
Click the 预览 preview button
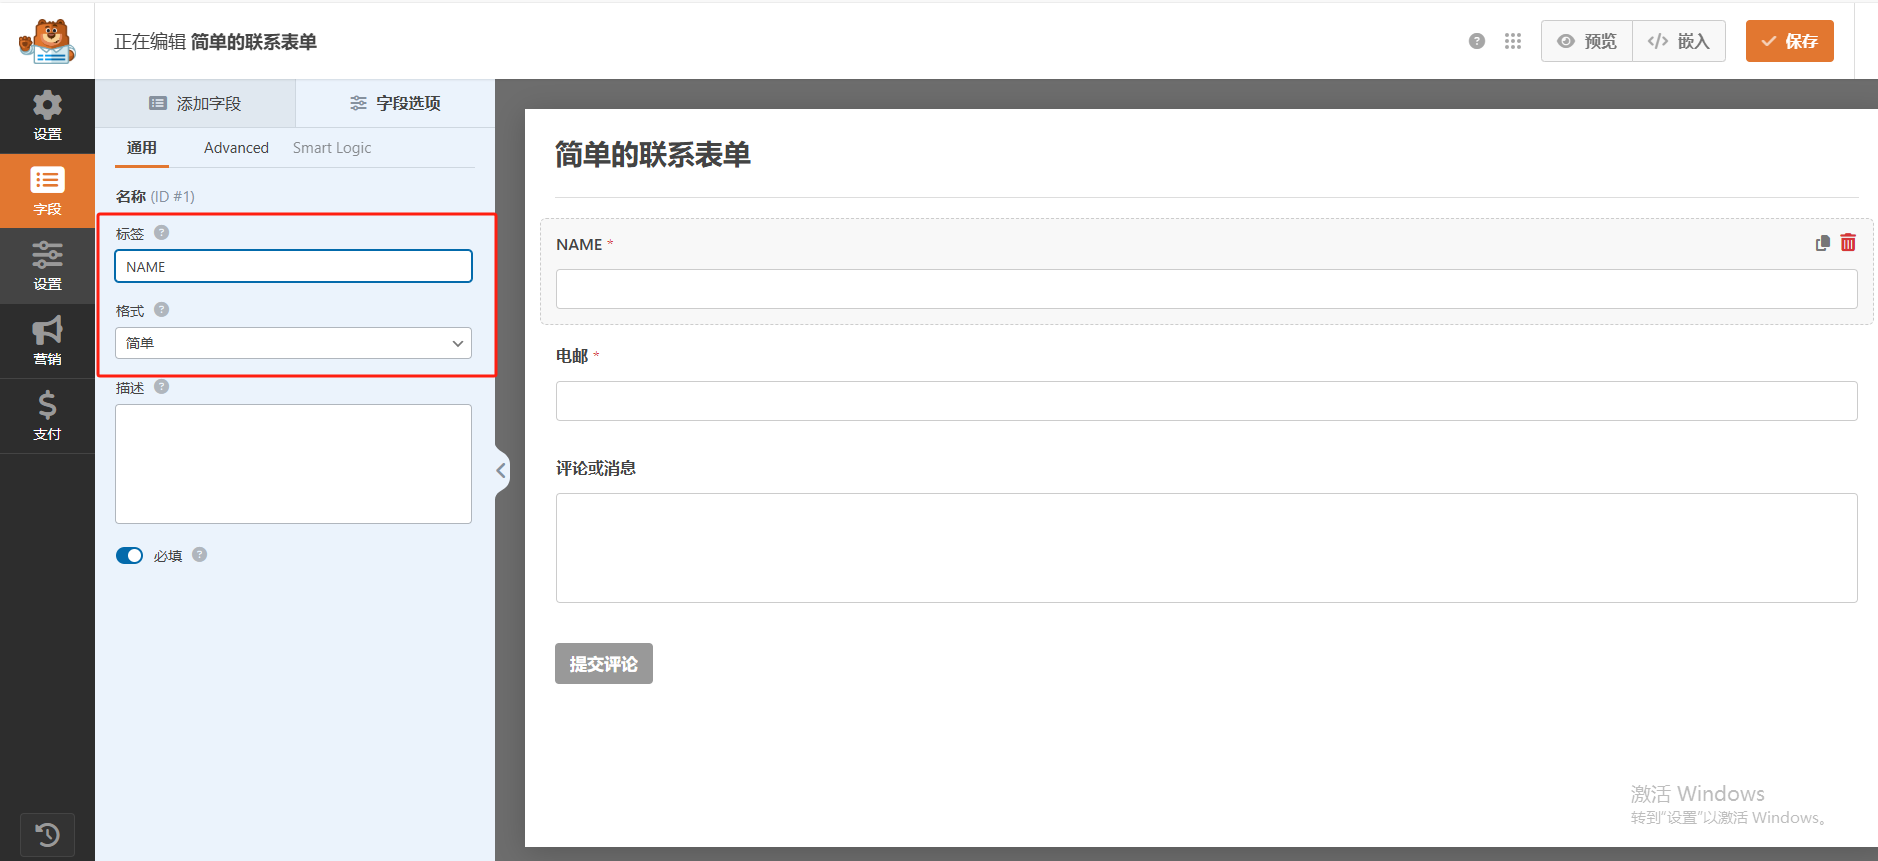tap(1587, 41)
